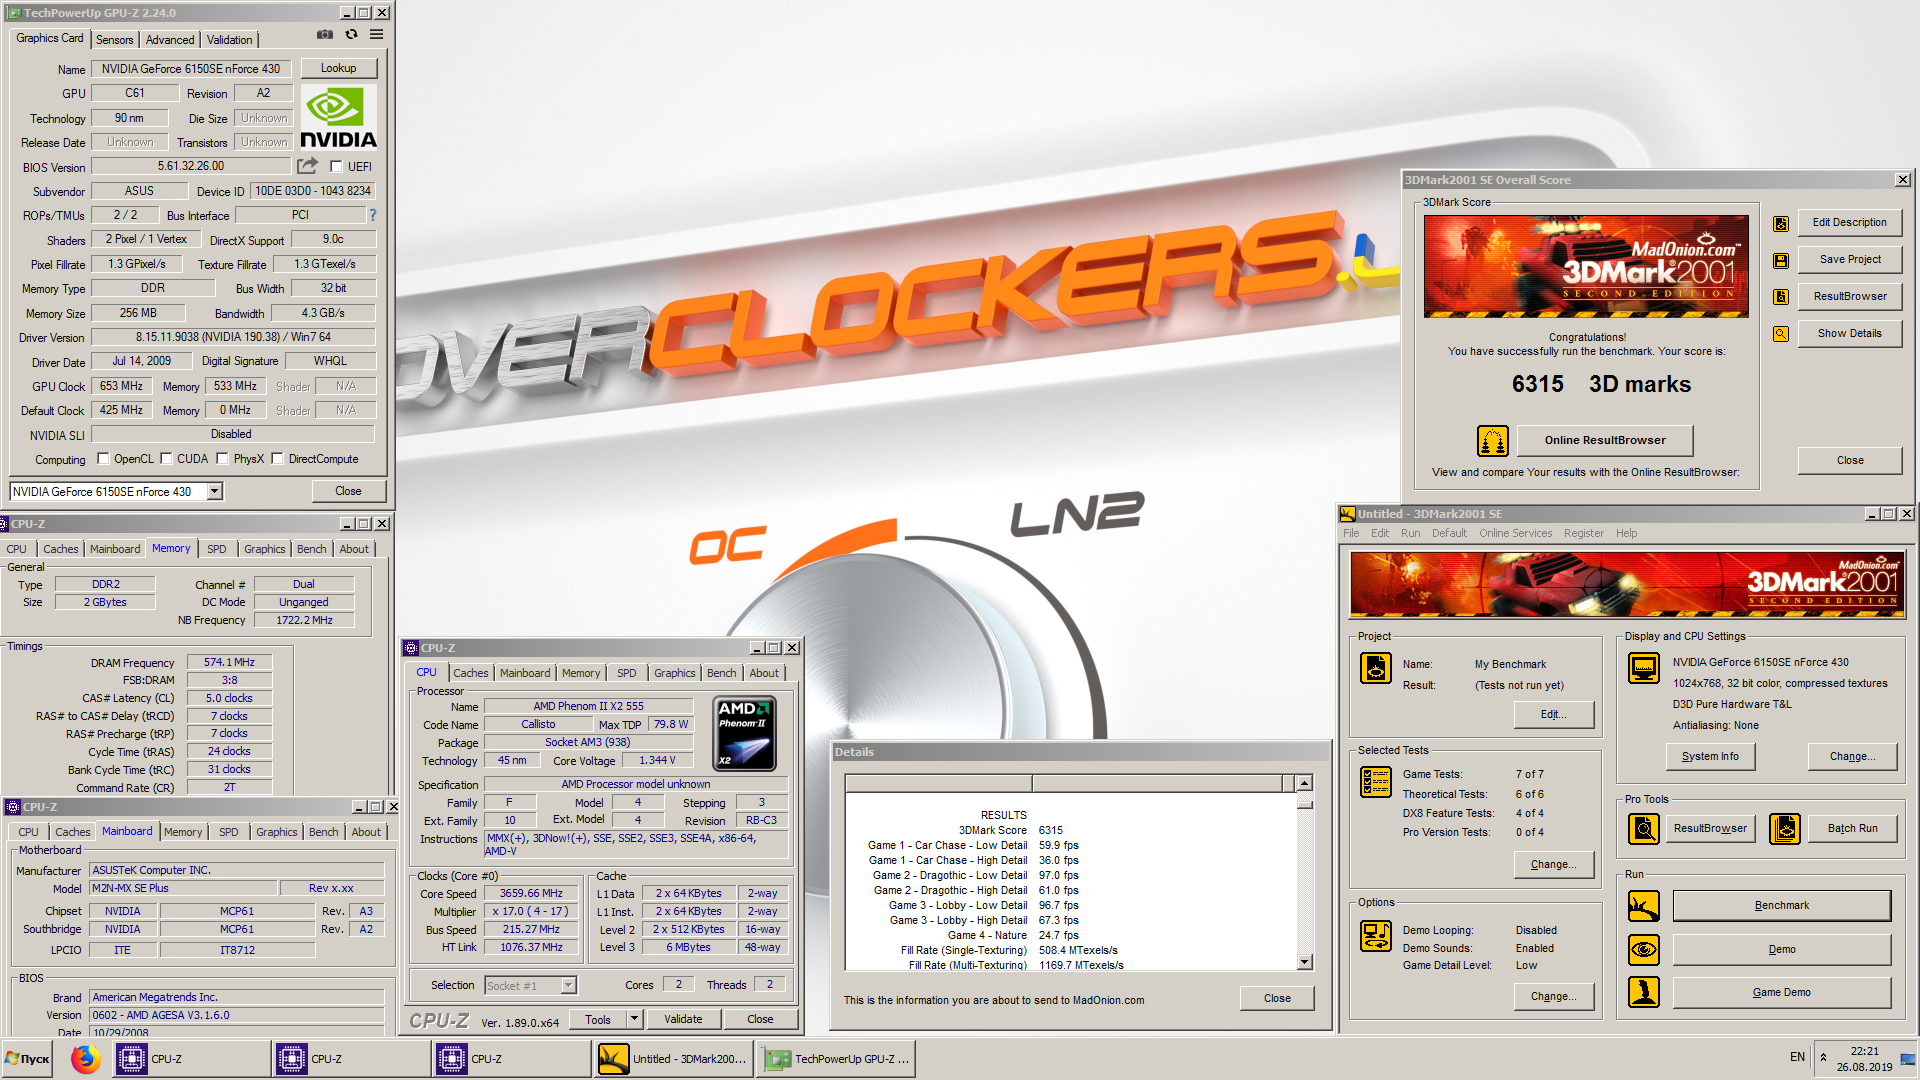Viewport: 1920px width, 1080px height.
Task: Click the monitor icon in Display settings
Action: (1644, 667)
